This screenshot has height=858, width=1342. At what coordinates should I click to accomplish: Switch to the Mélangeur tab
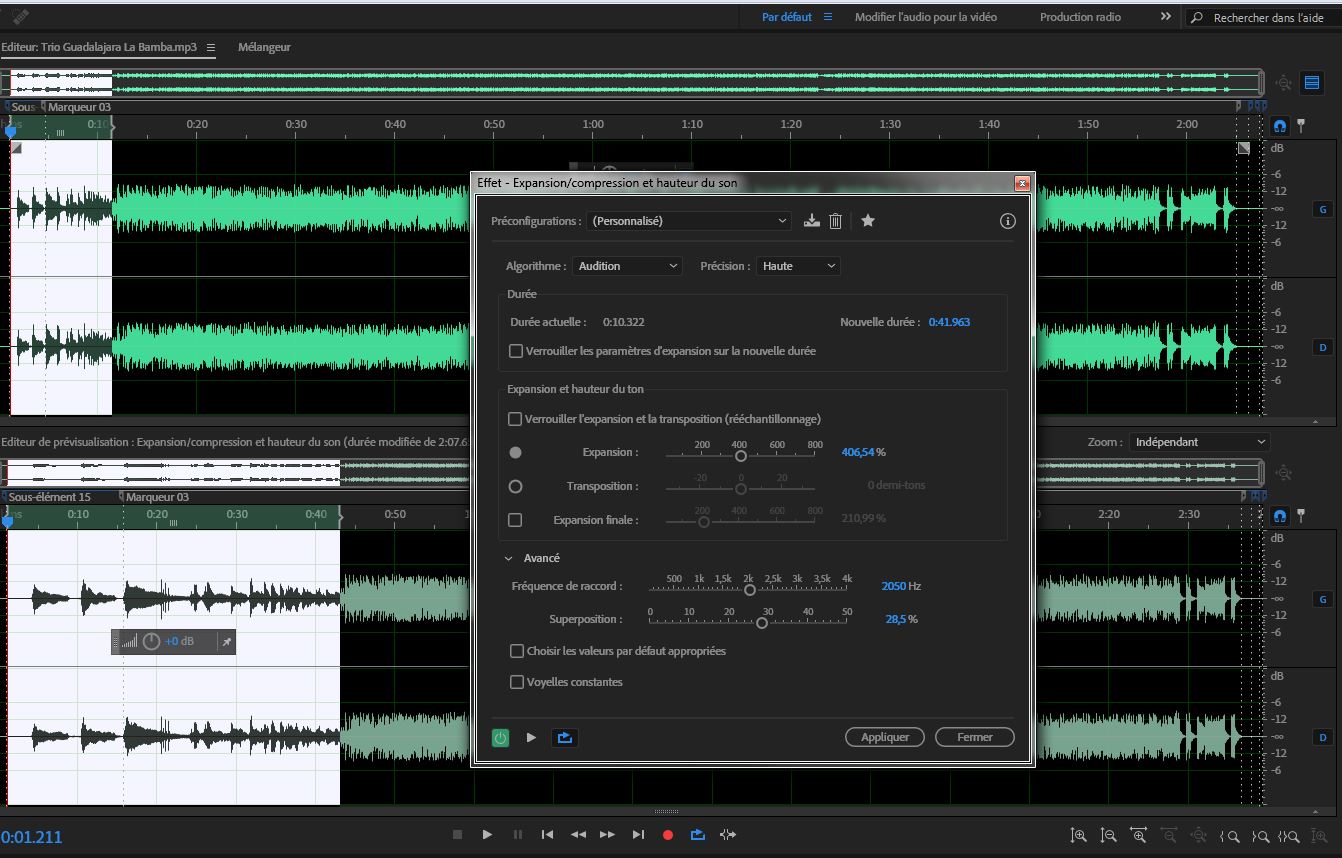(264, 47)
